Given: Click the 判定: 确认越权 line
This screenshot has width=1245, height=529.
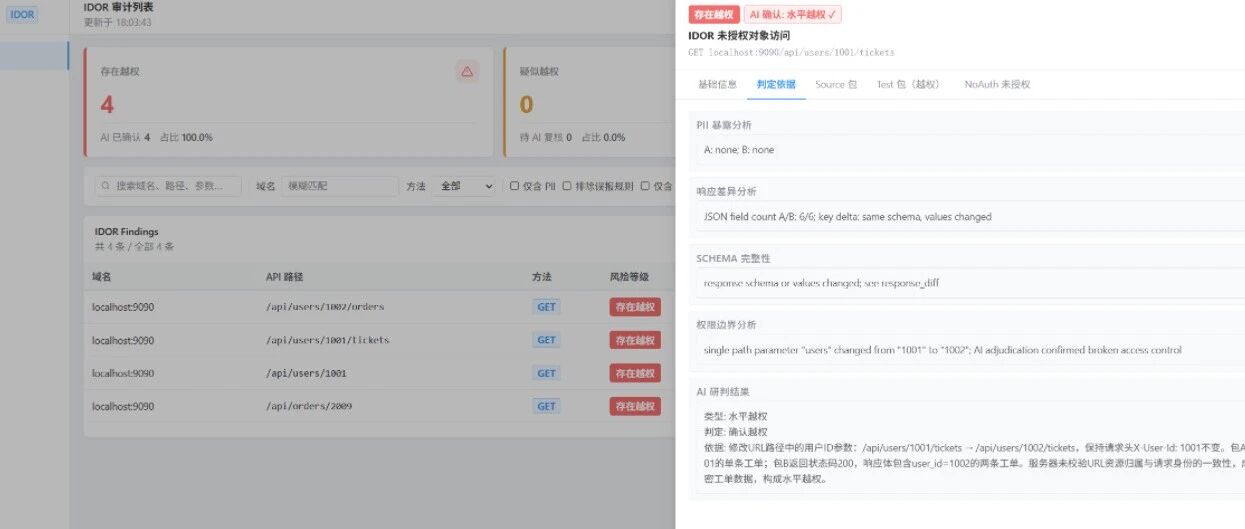Looking at the screenshot, I should tap(735, 432).
